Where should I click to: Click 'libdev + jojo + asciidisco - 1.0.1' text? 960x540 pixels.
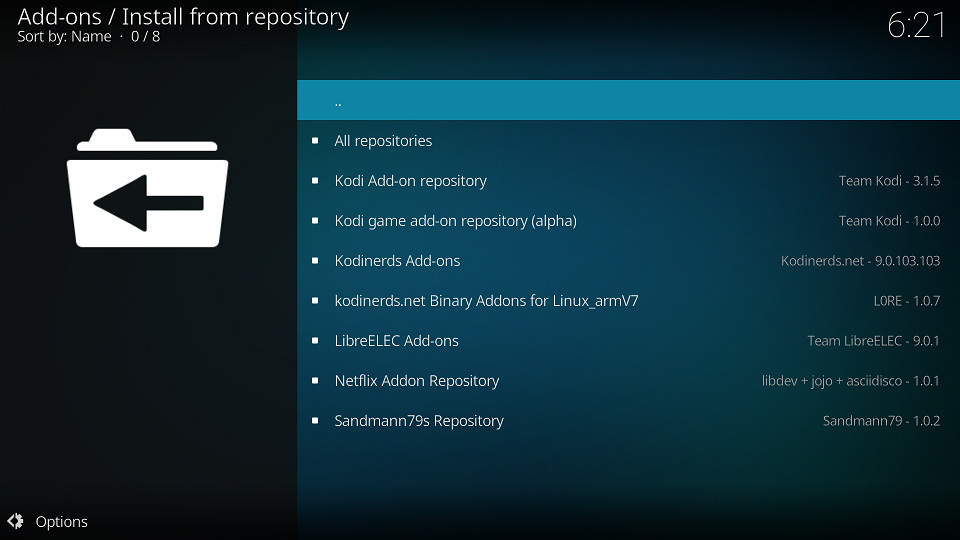tap(850, 381)
